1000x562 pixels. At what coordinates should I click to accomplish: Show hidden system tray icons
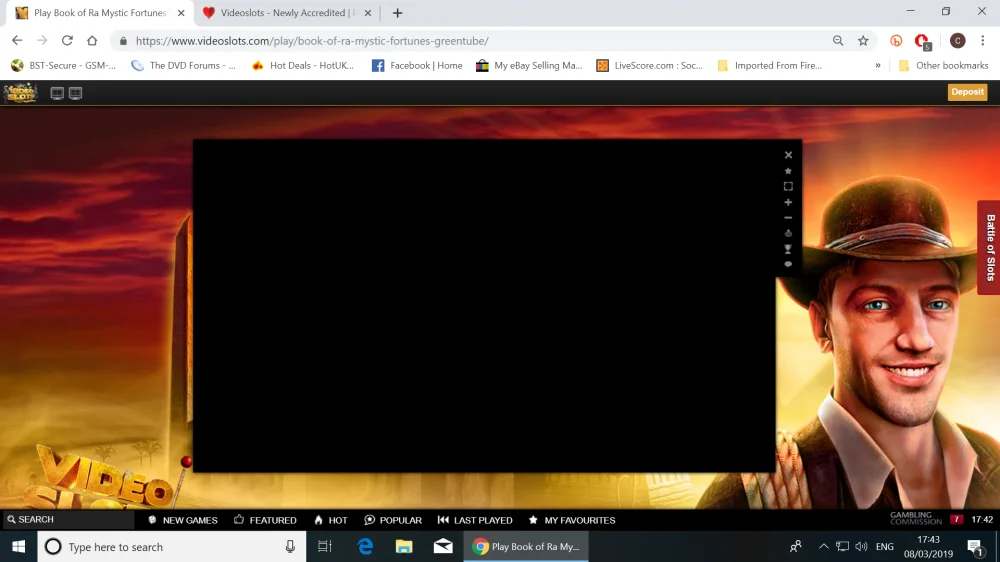pyautogui.click(x=823, y=547)
